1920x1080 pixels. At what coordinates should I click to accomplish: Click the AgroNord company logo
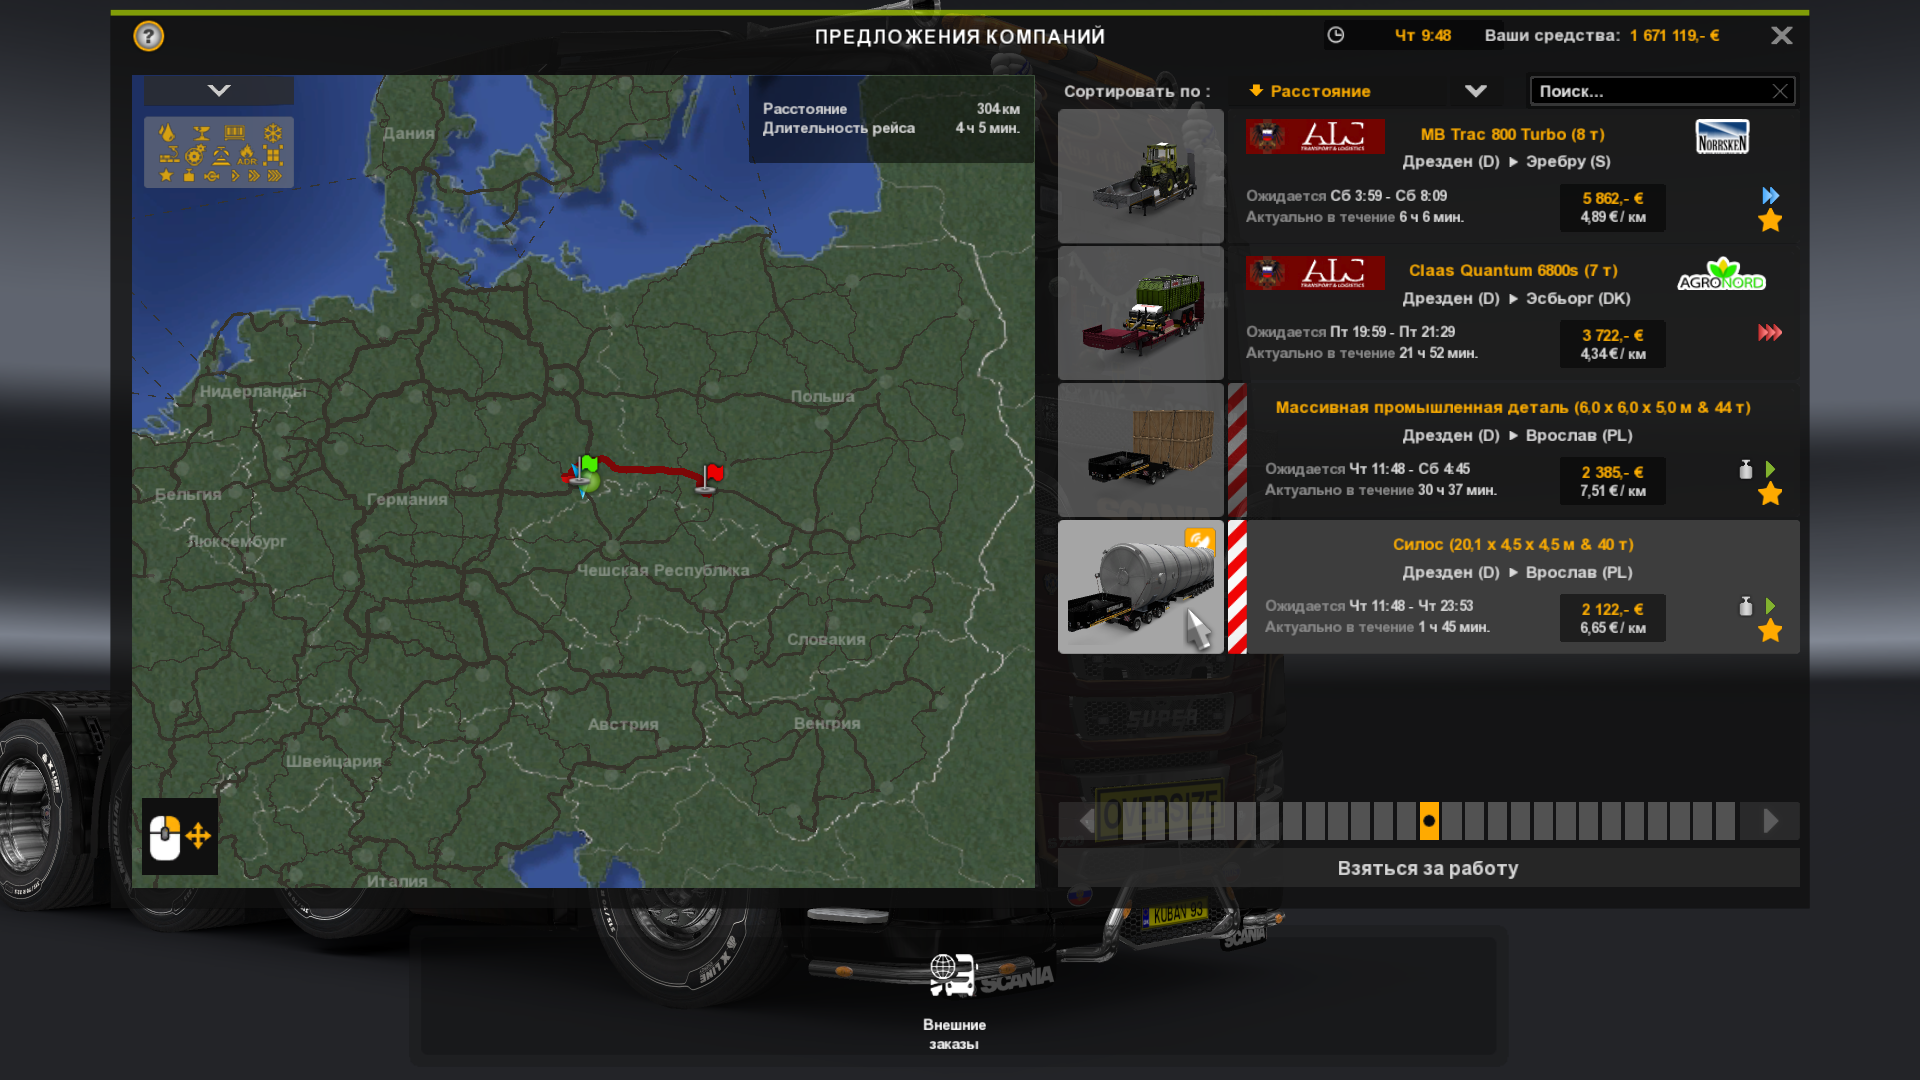(1721, 274)
